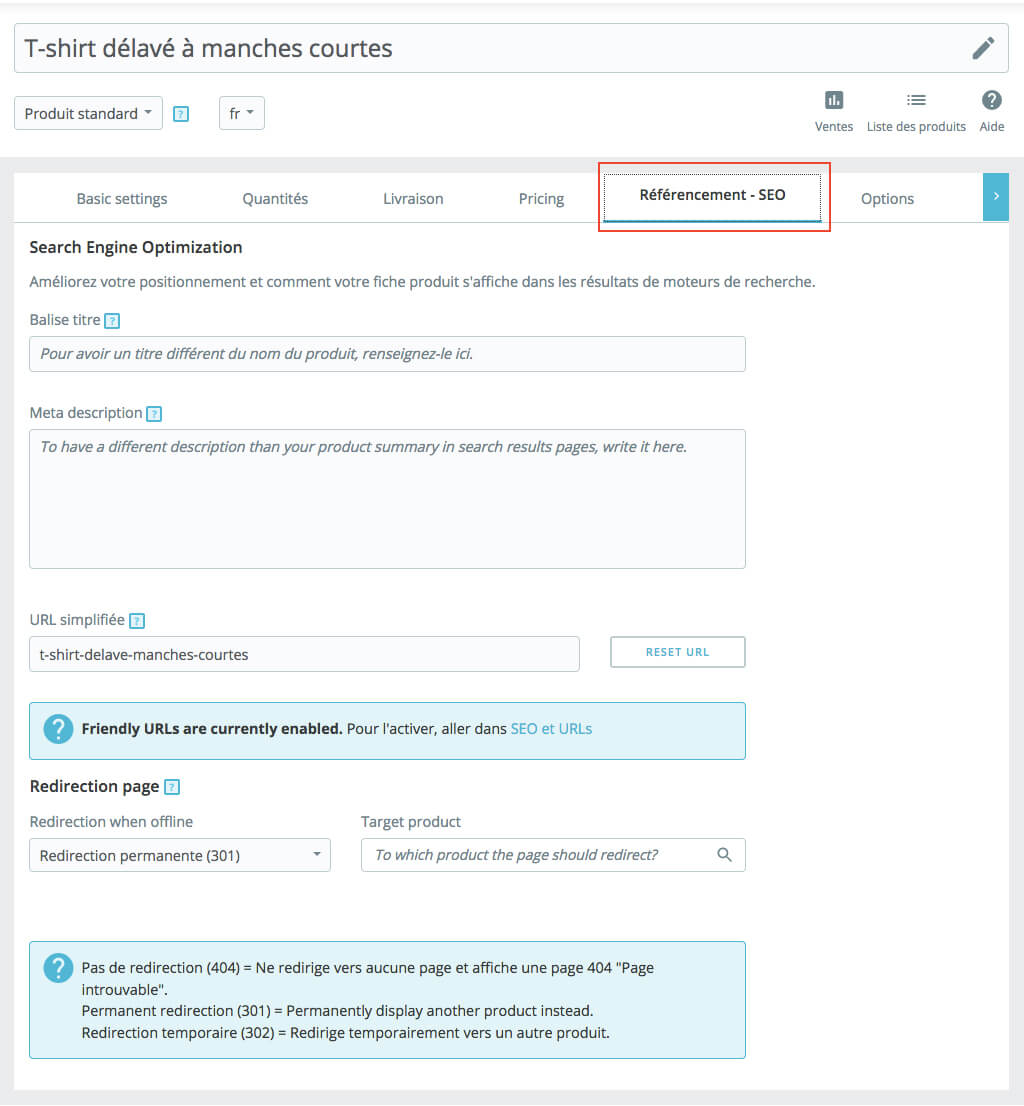The image size is (1024, 1106).
Task: Open the Produit standard type dropdown
Action: (88, 114)
